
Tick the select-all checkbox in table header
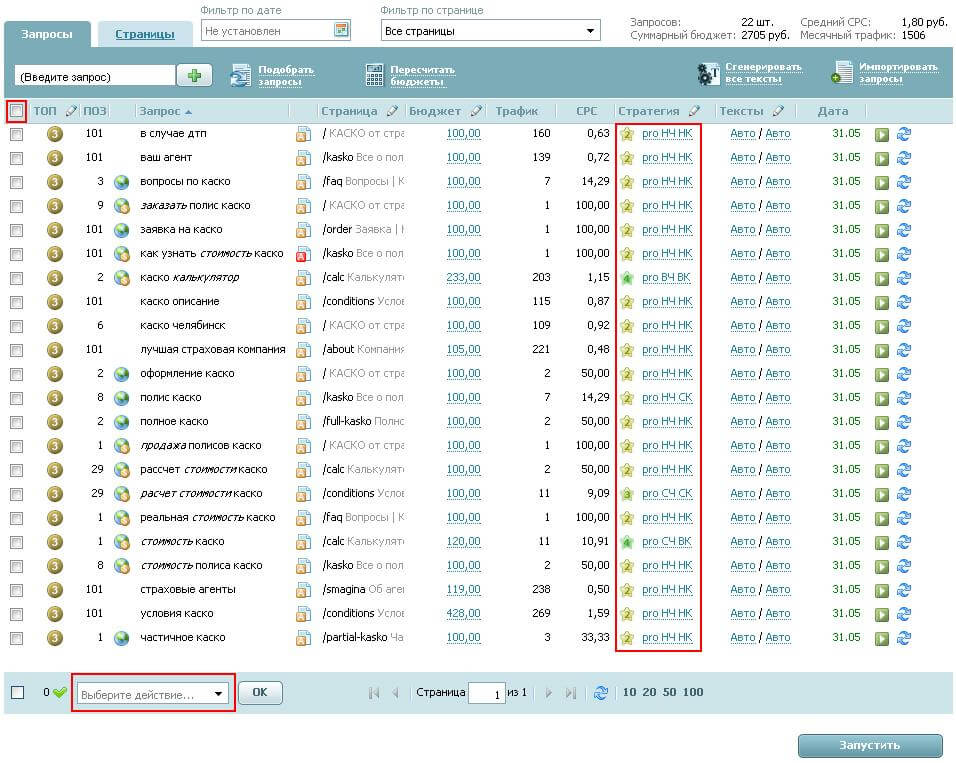coord(16,111)
